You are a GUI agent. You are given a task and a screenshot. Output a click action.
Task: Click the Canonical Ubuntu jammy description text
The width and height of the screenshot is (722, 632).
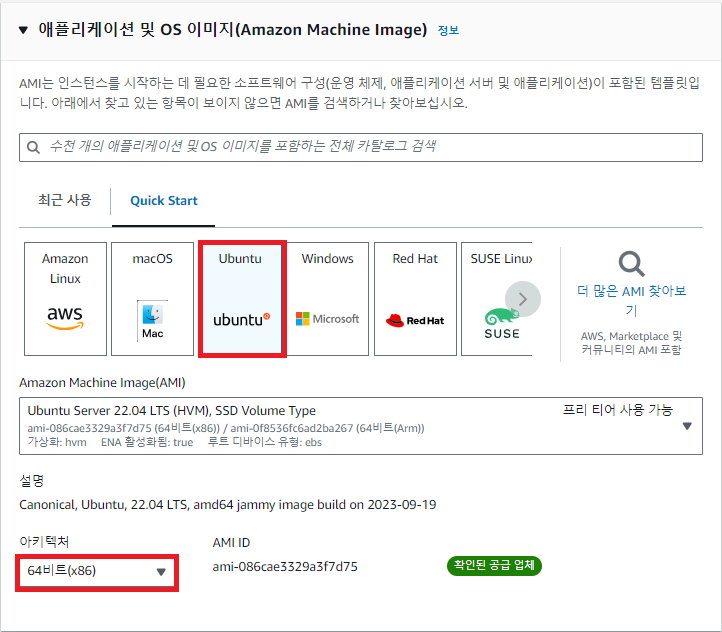pos(227,505)
